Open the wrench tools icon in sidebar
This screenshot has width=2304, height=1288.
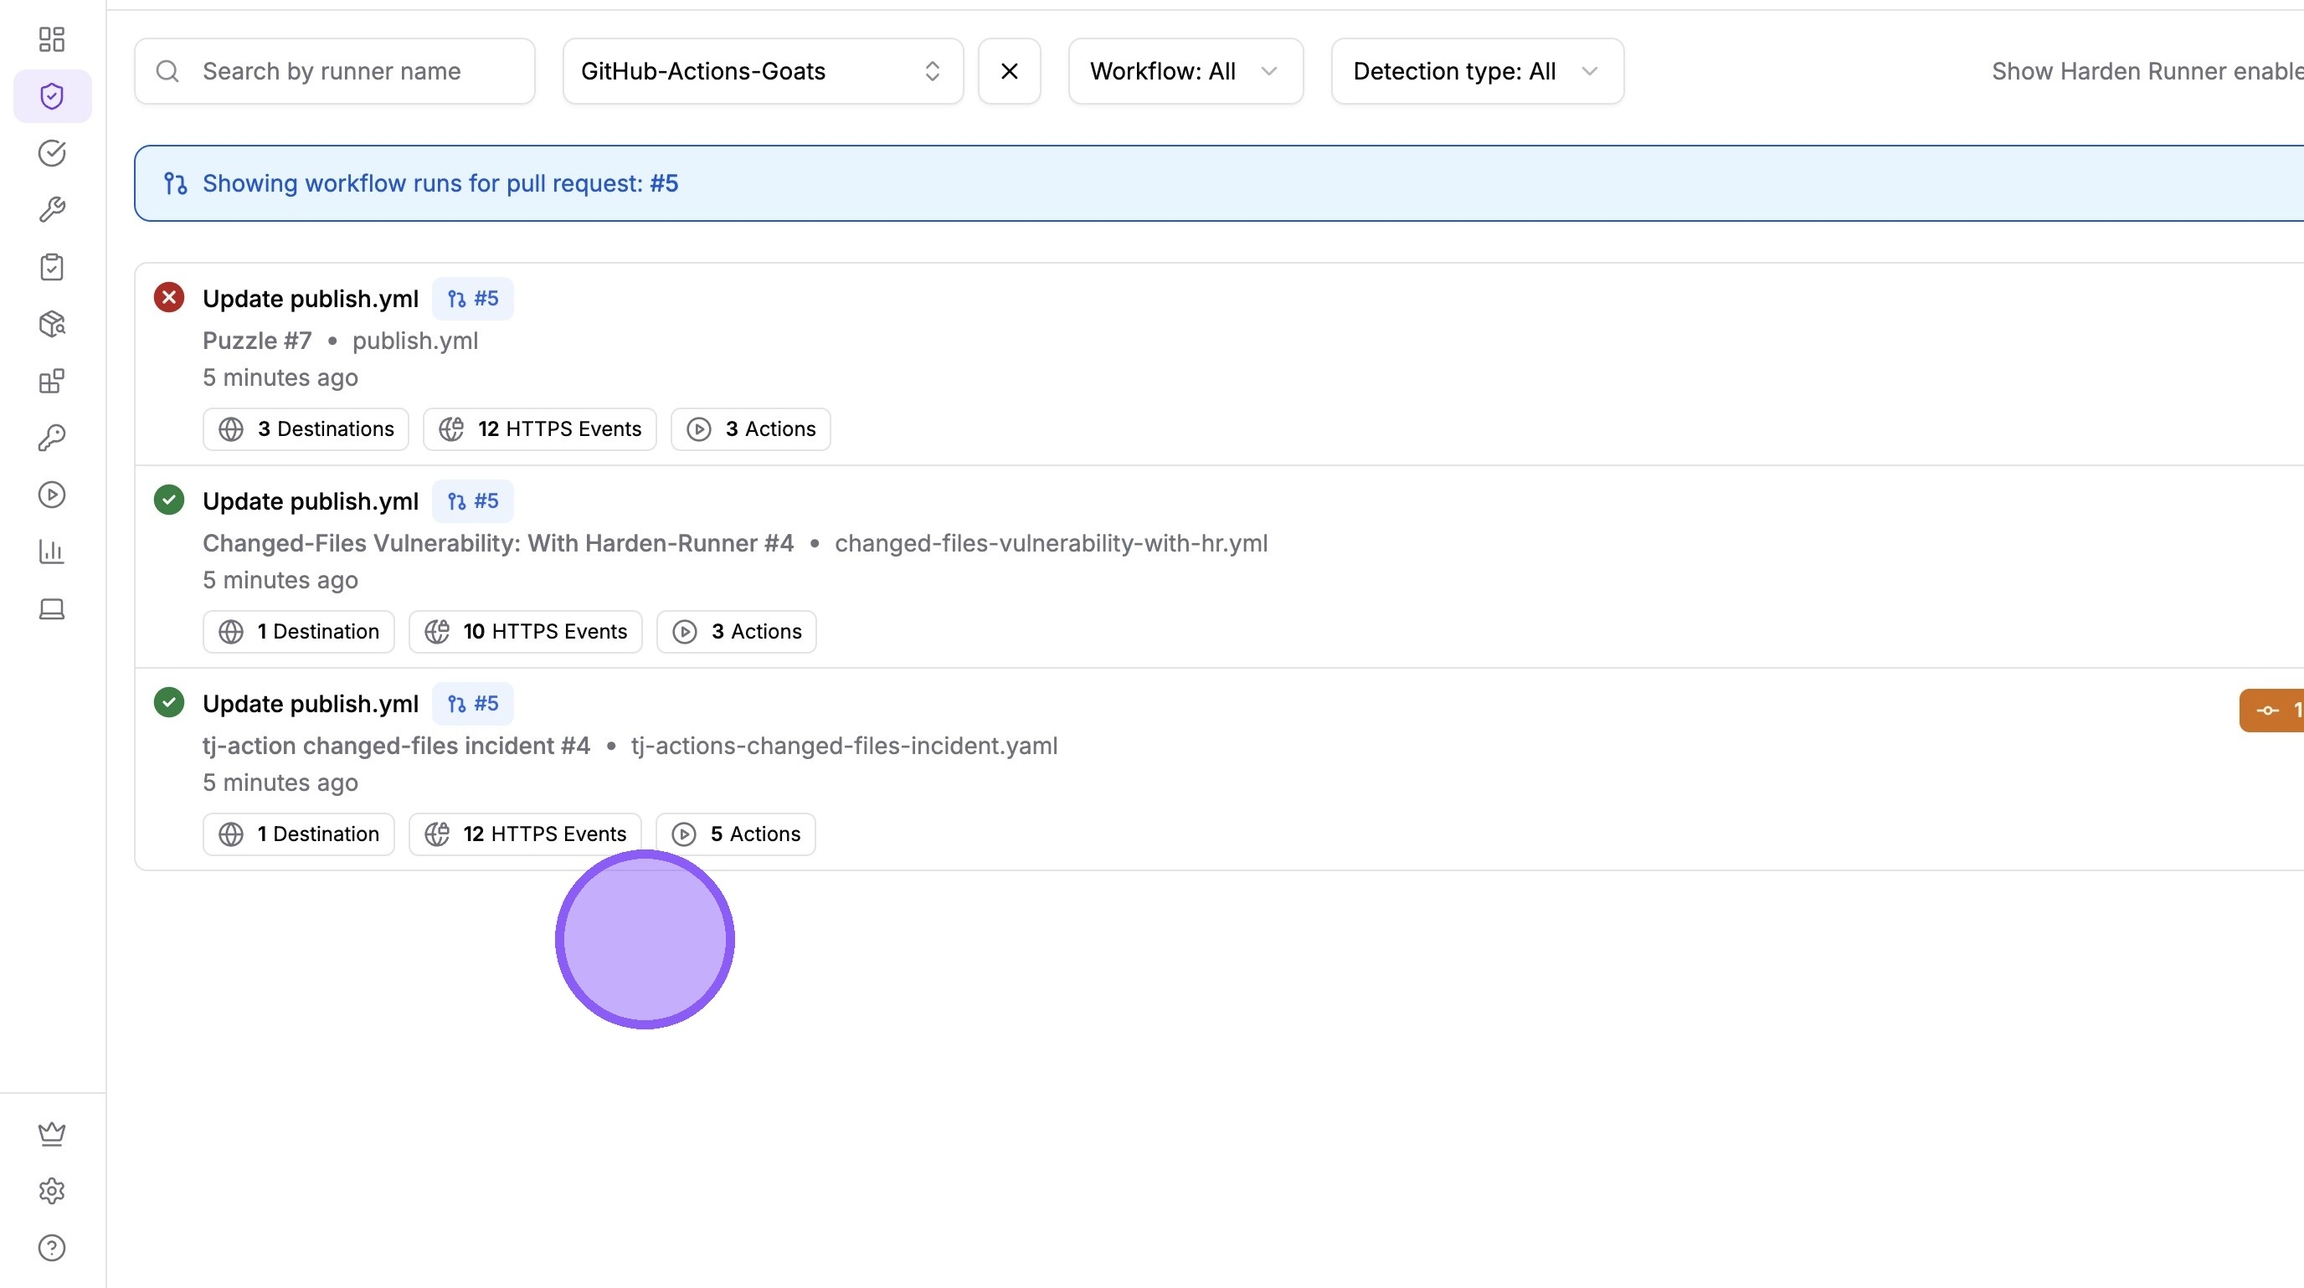coord(52,210)
